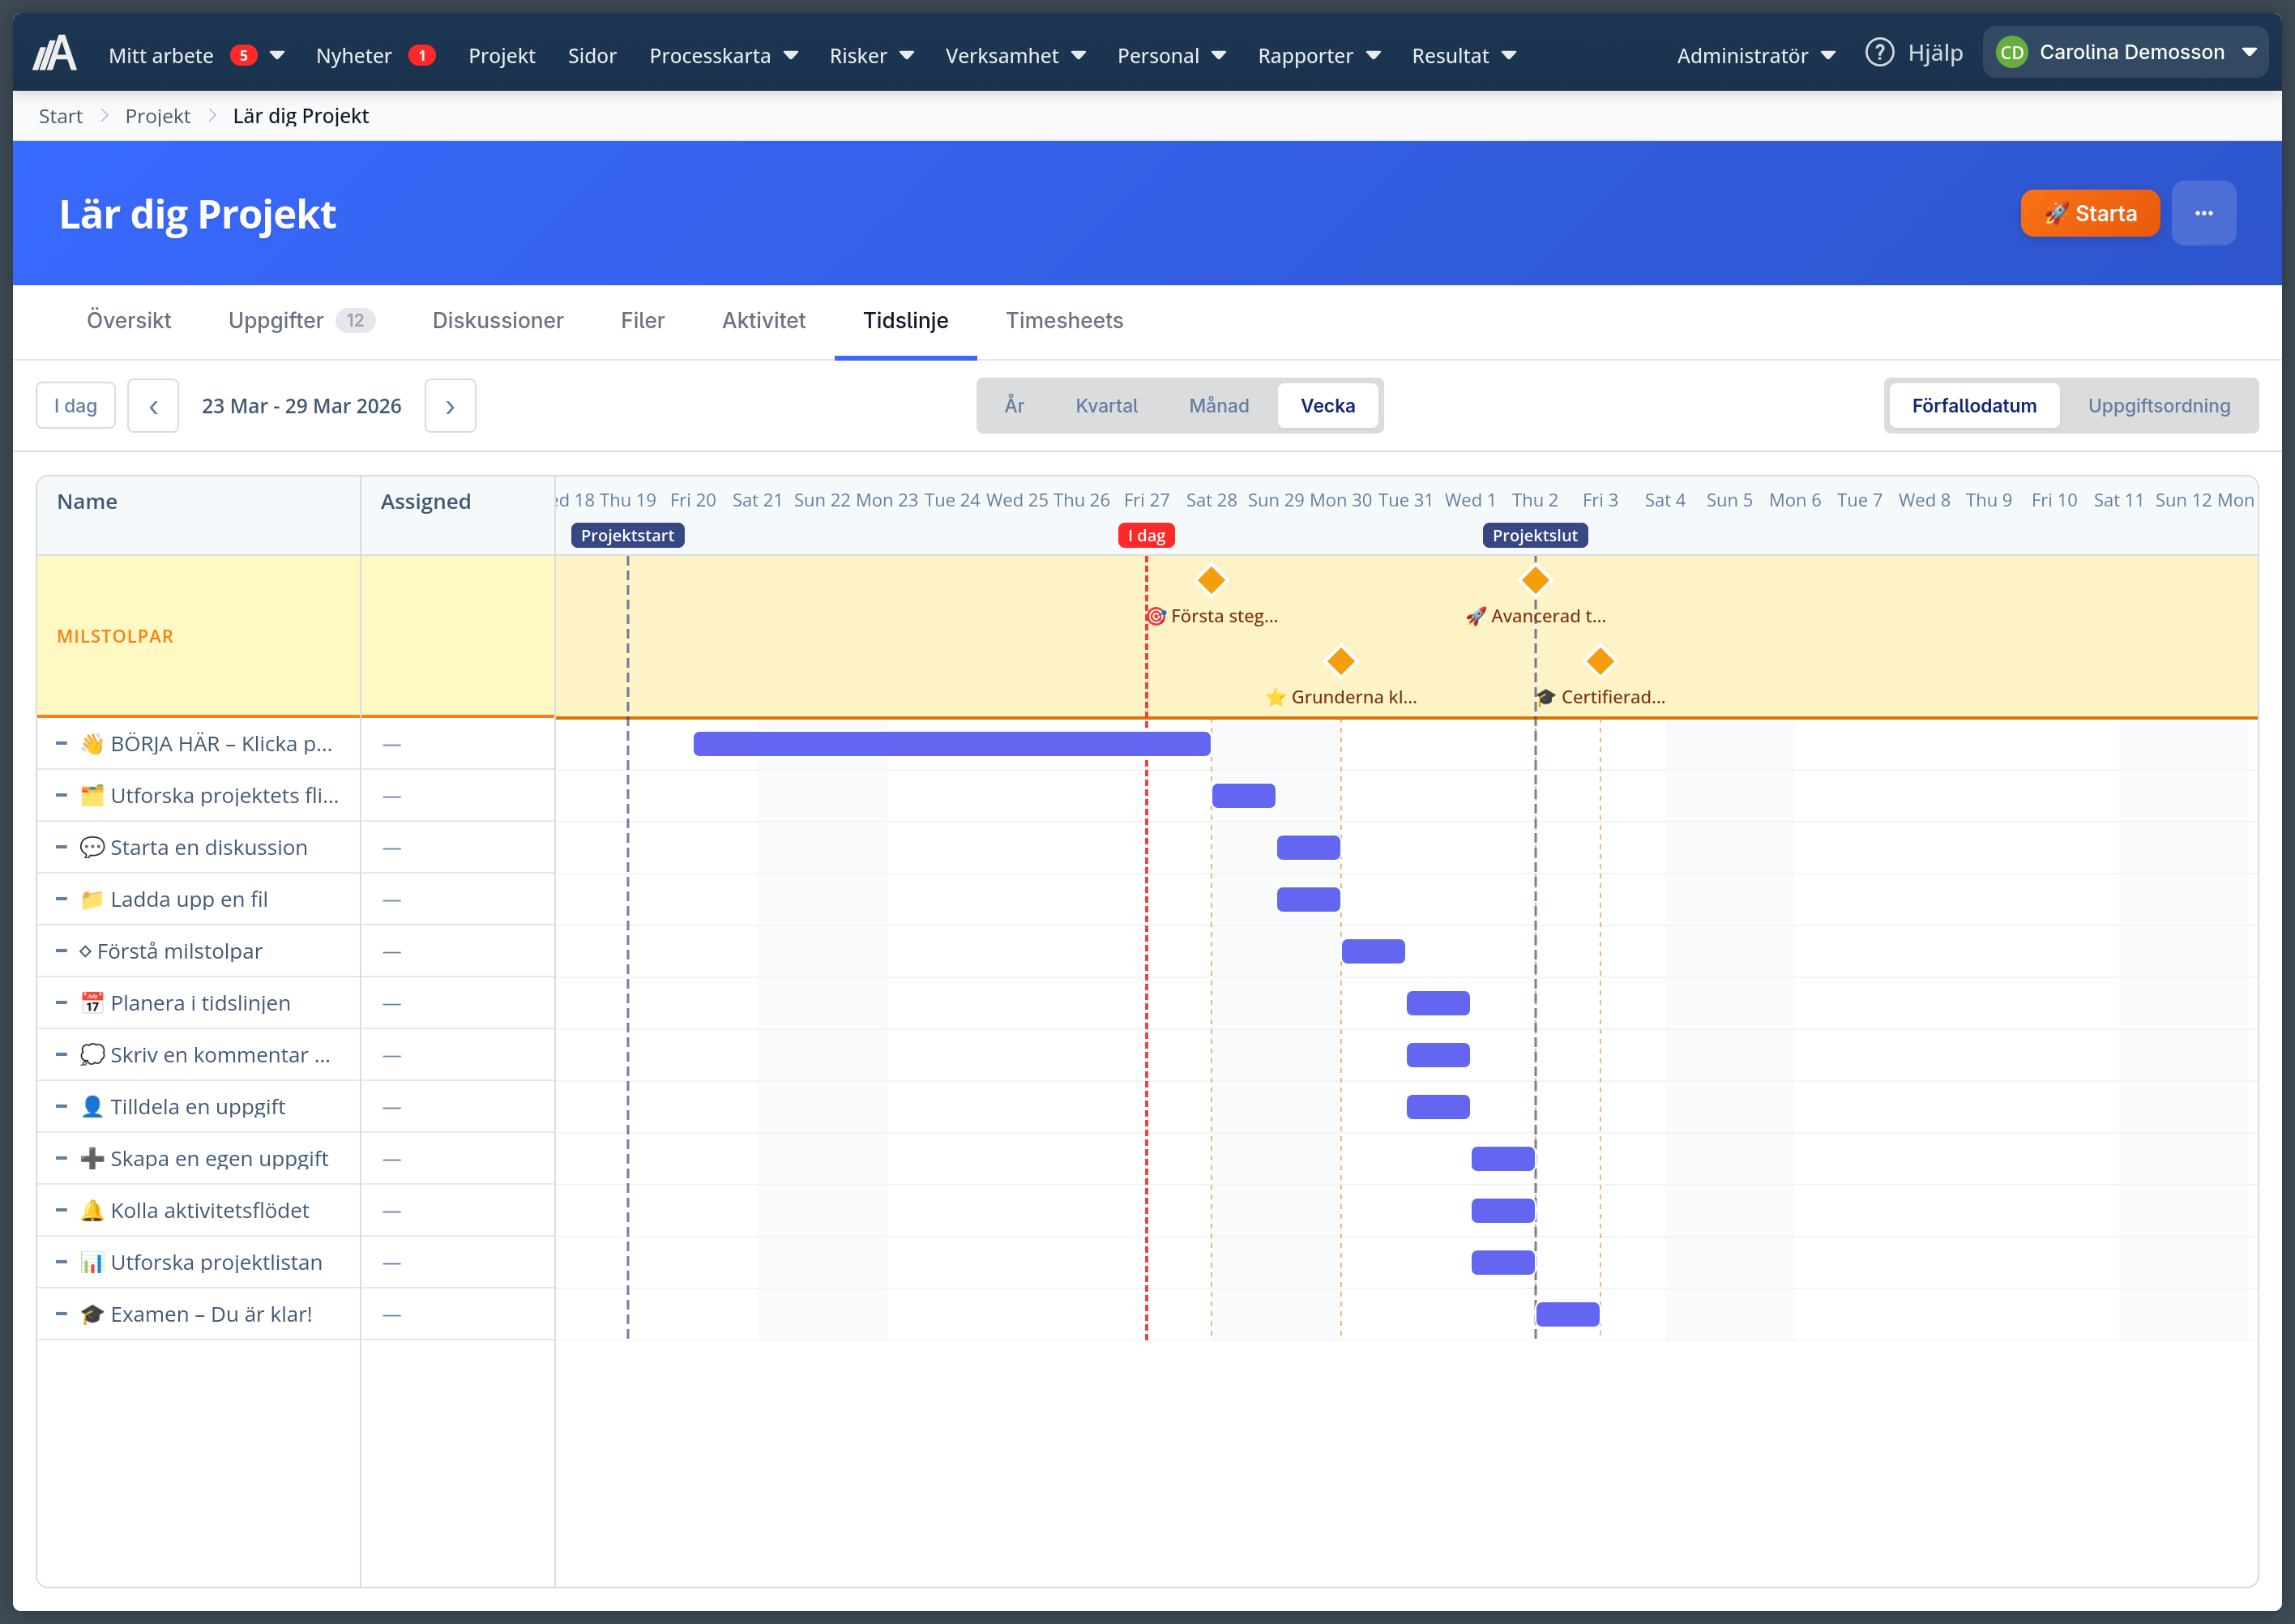Collapse the BÖRJA HÄR task row

(x=61, y=744)
